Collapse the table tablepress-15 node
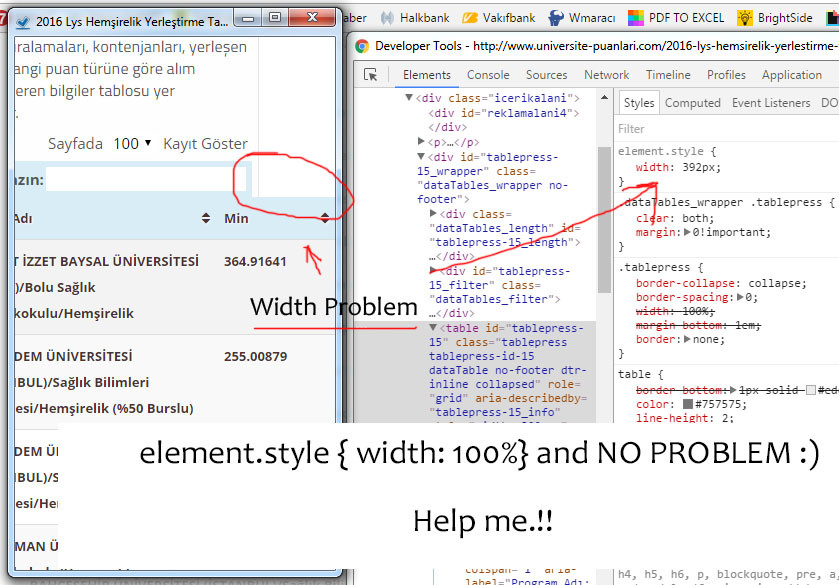This screenshot has width=839, height=585. click(433, 327)
